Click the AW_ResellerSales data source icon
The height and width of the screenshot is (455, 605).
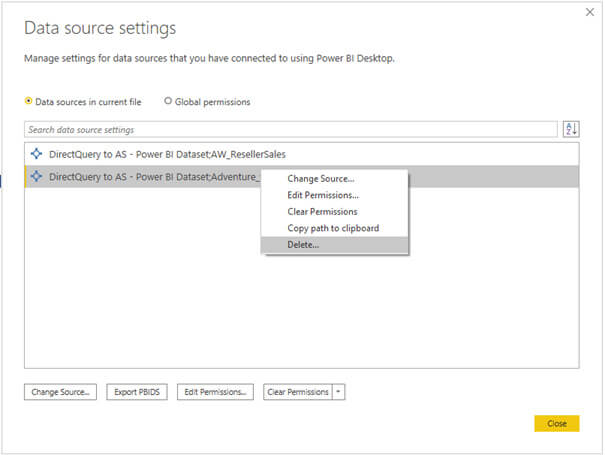(36, 154)
